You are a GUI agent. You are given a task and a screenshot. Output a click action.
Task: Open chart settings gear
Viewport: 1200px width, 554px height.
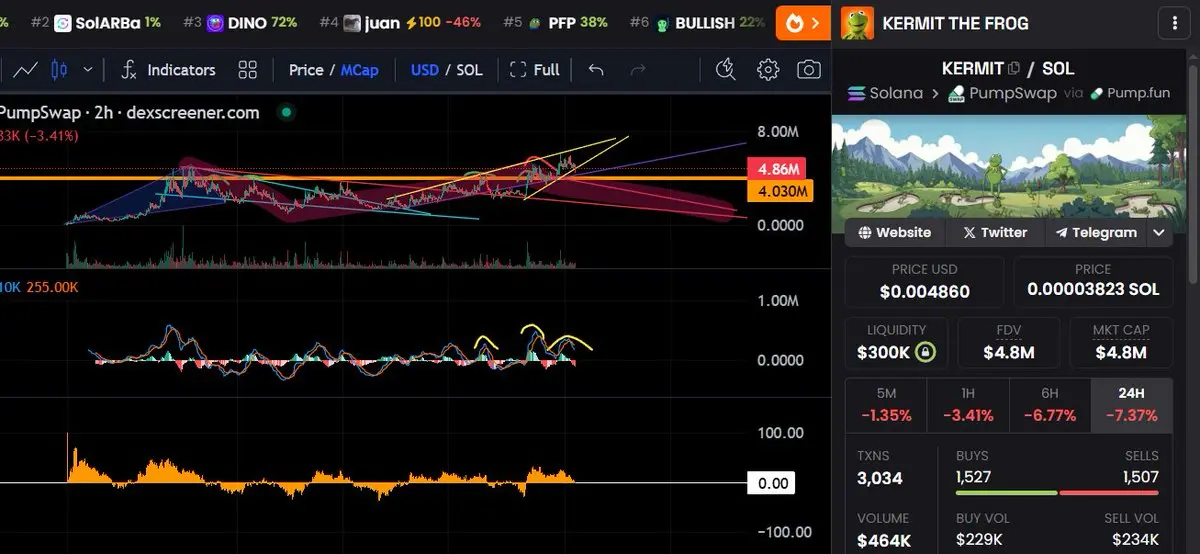point(768,70)
